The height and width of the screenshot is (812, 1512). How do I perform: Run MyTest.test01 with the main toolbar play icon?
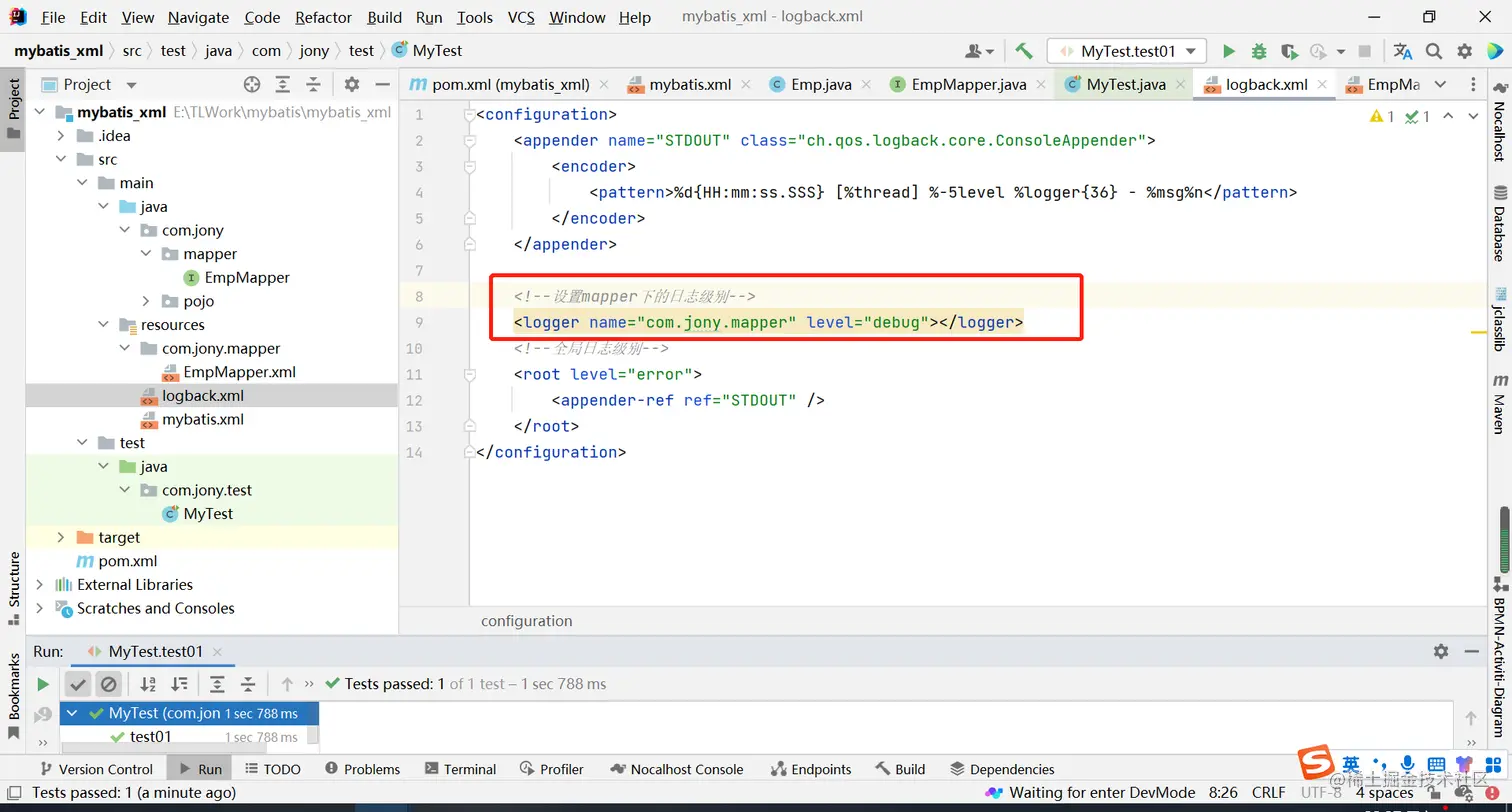click(1229, 51)
